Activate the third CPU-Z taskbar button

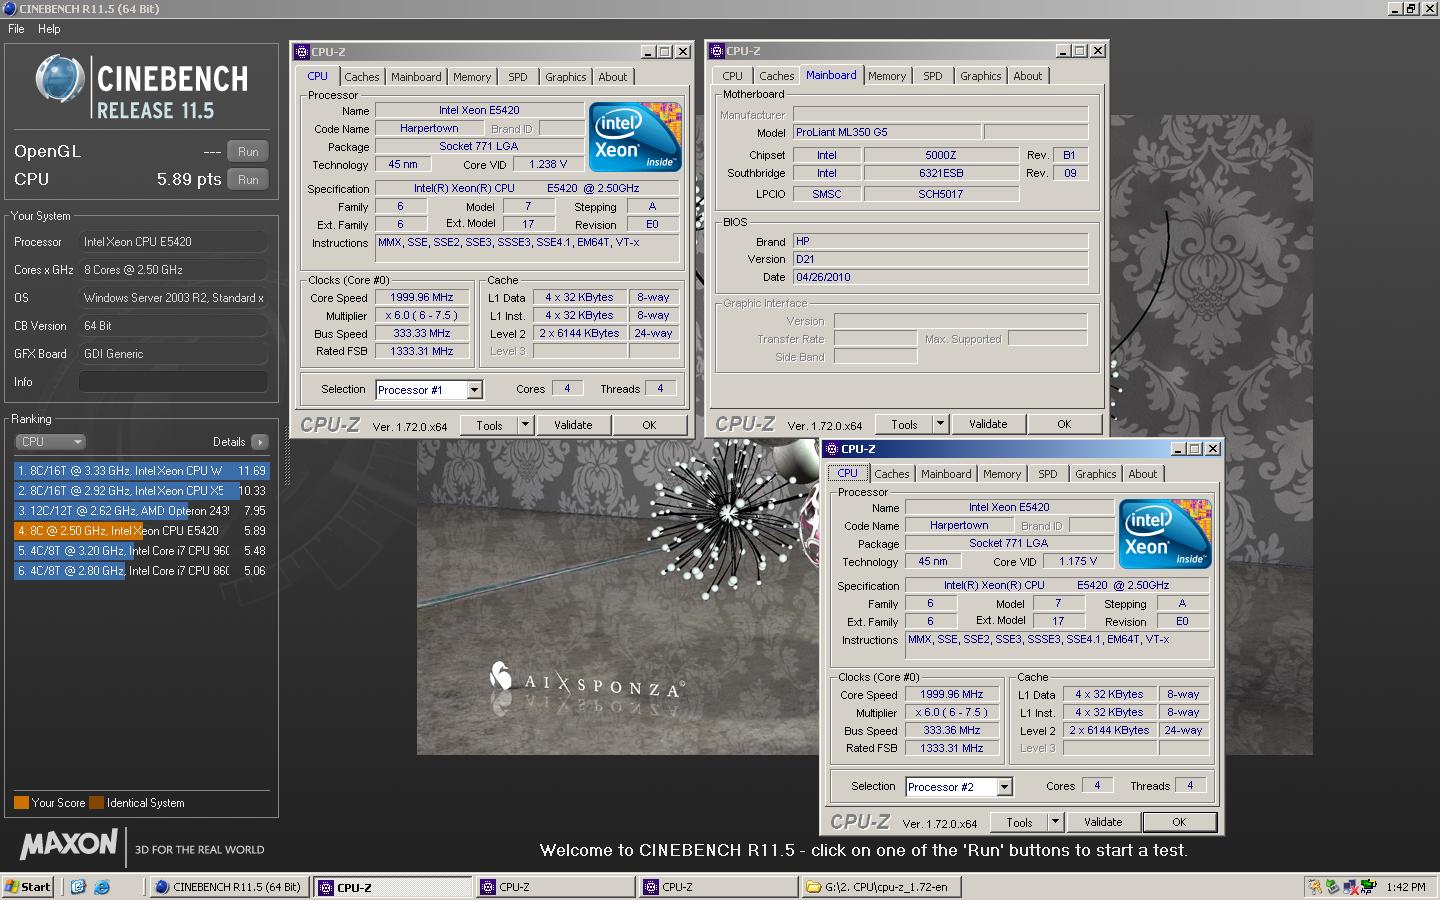coord(718,887)
